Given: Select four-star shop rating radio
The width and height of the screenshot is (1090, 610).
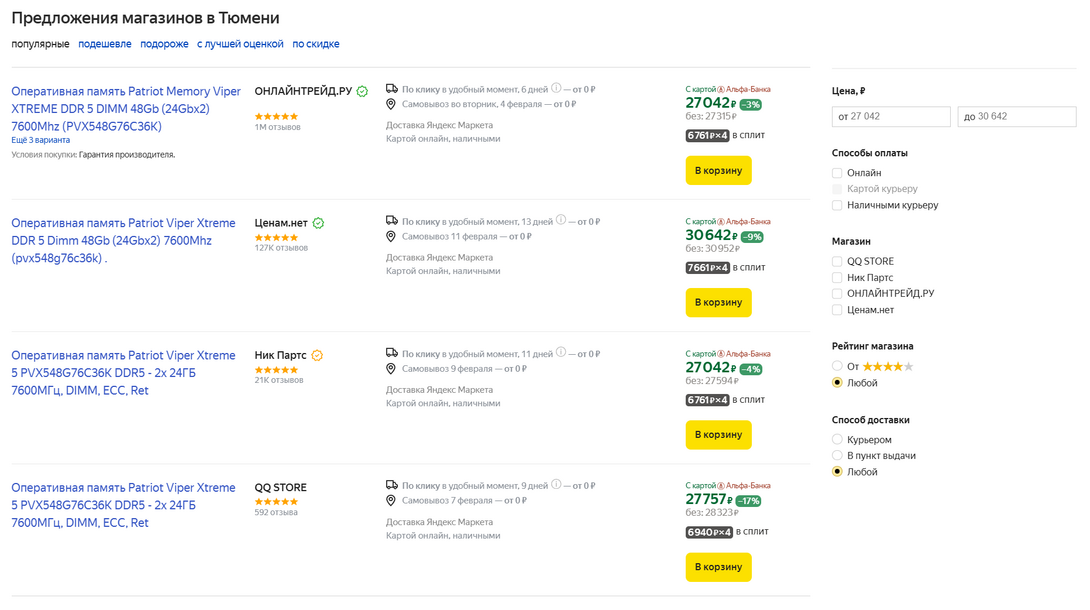Looking at the screenshot, I should click(837, 366).
